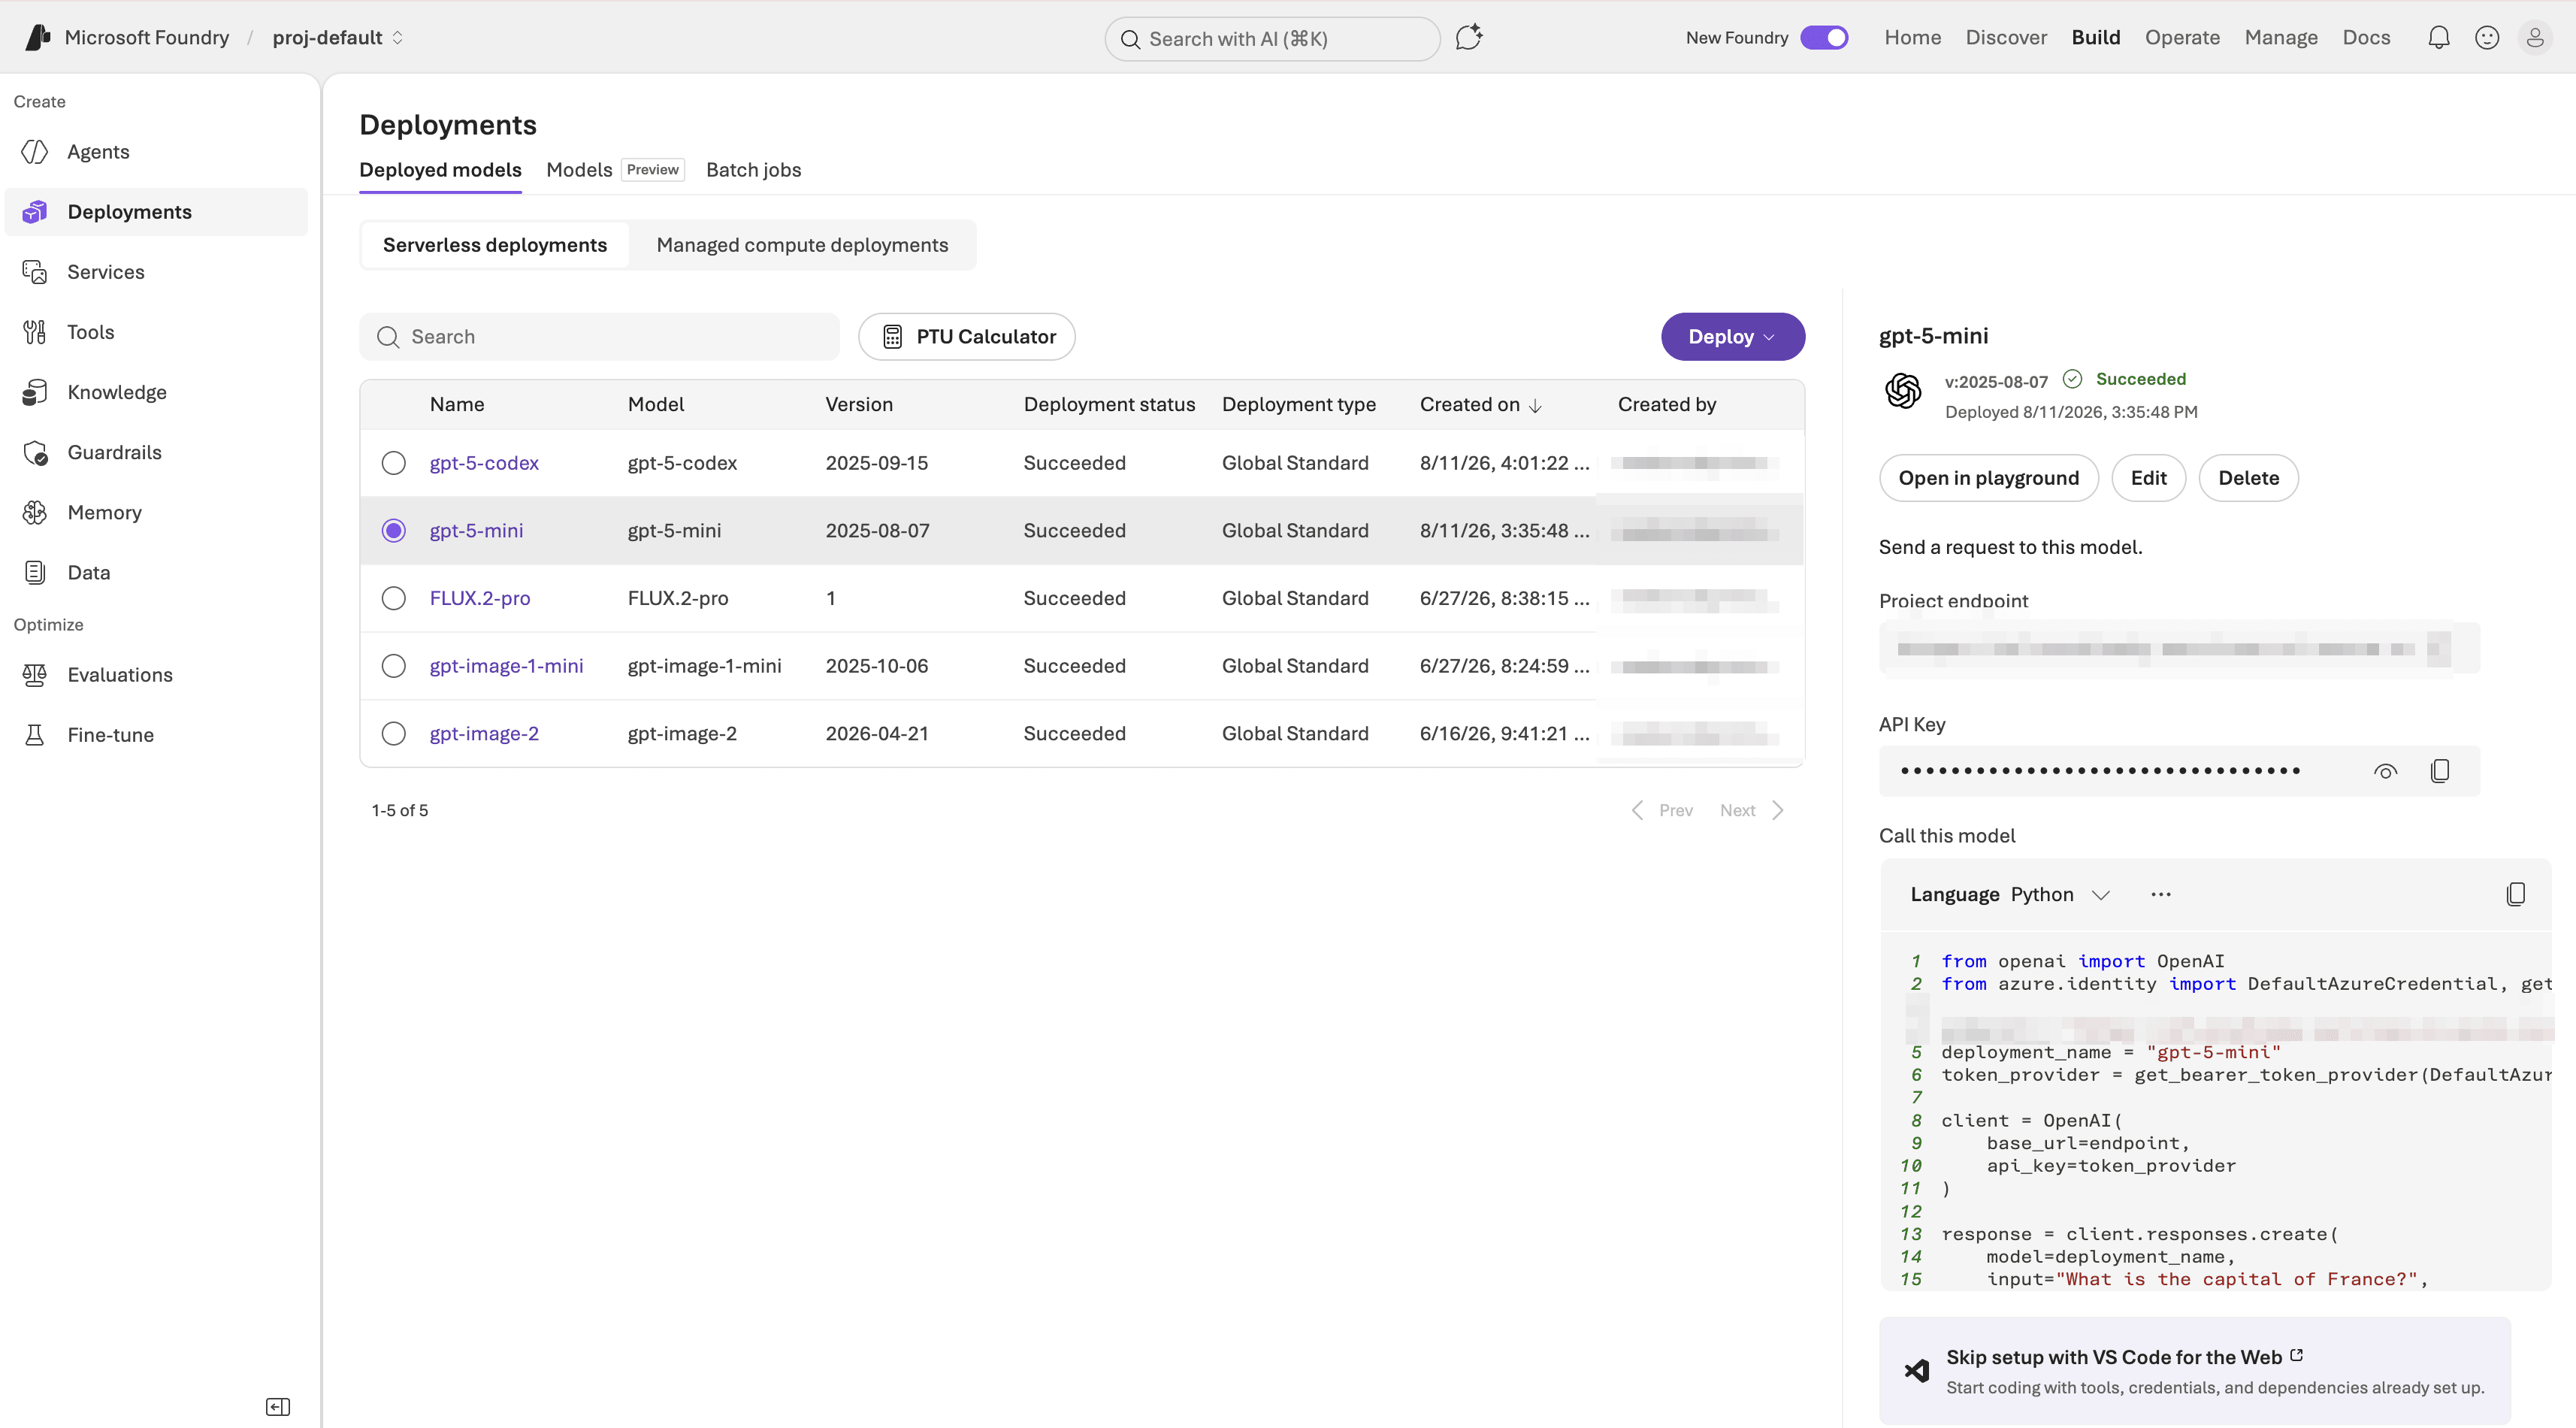Open the user account avatar
The height and width of the screenshot is (1428, 2576).
pos(2535,38)
